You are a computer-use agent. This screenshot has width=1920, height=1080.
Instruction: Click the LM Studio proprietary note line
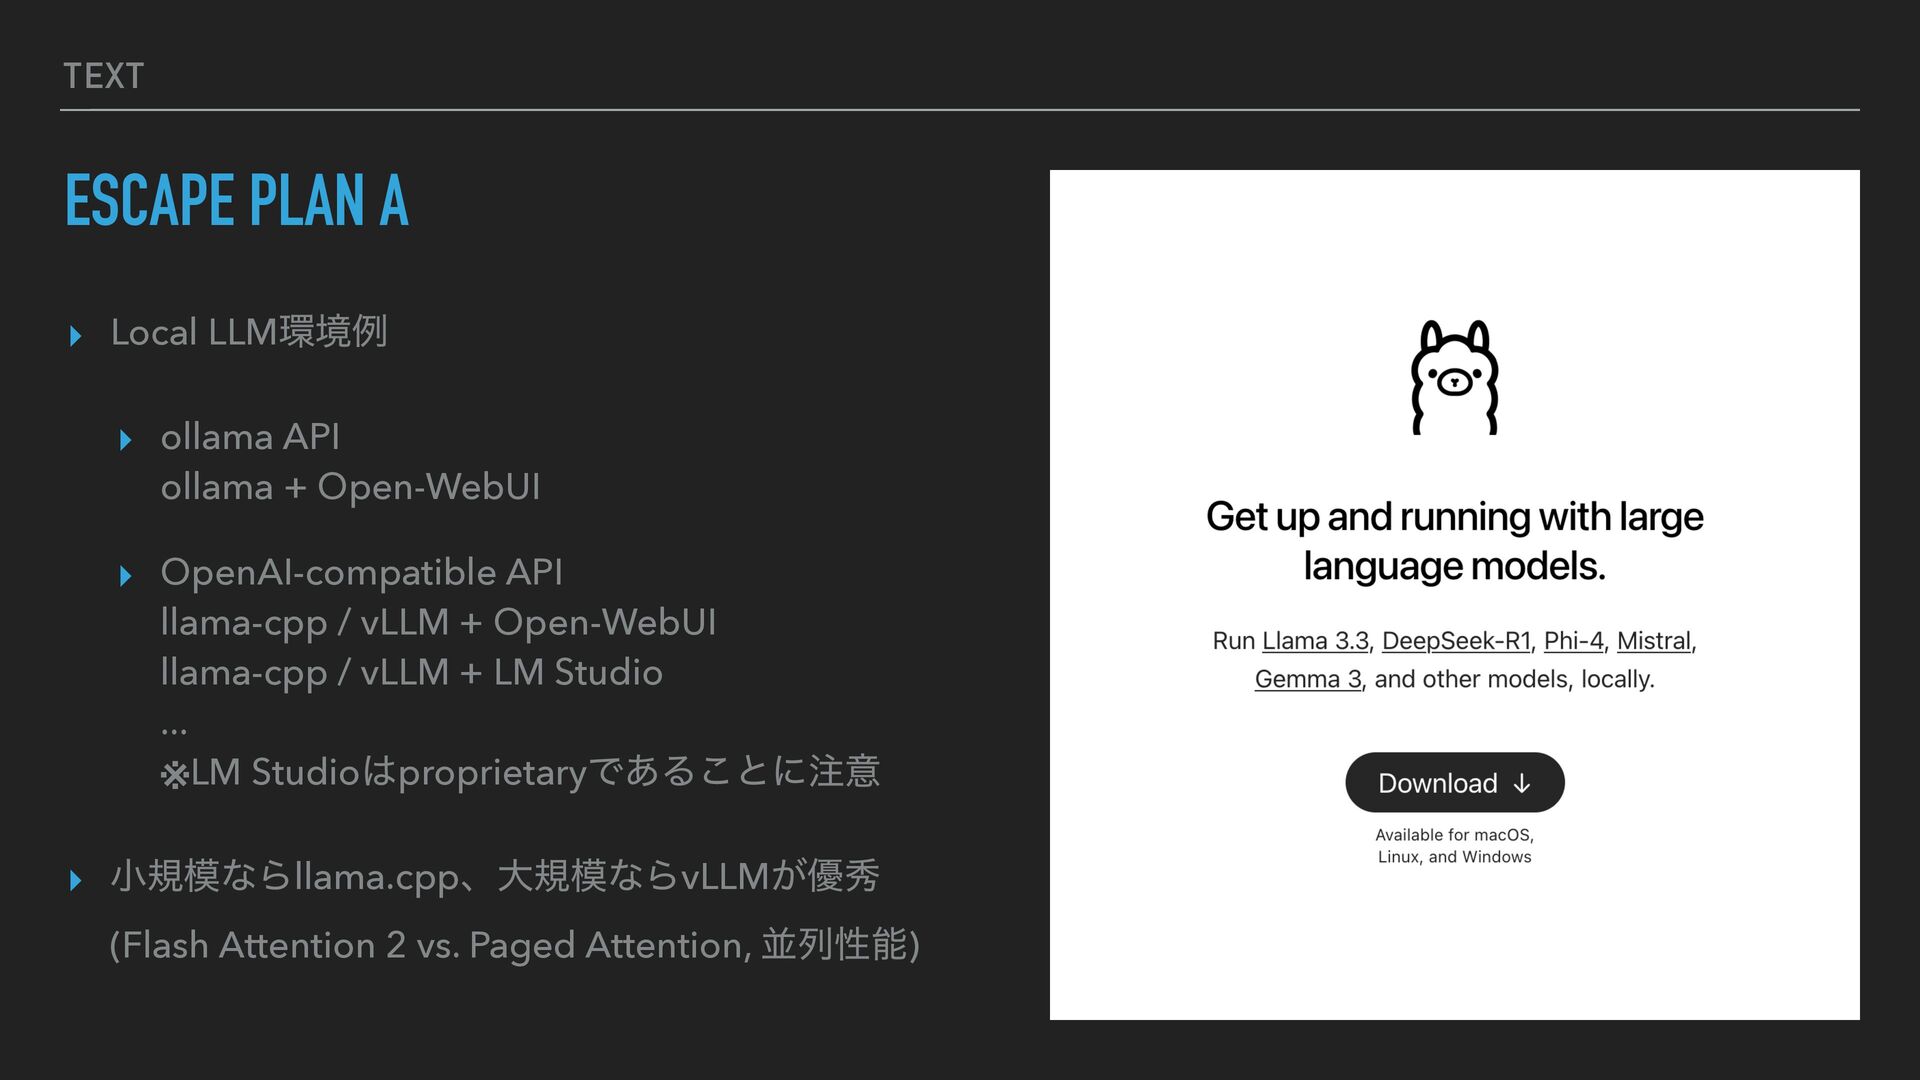coord(520,772)
